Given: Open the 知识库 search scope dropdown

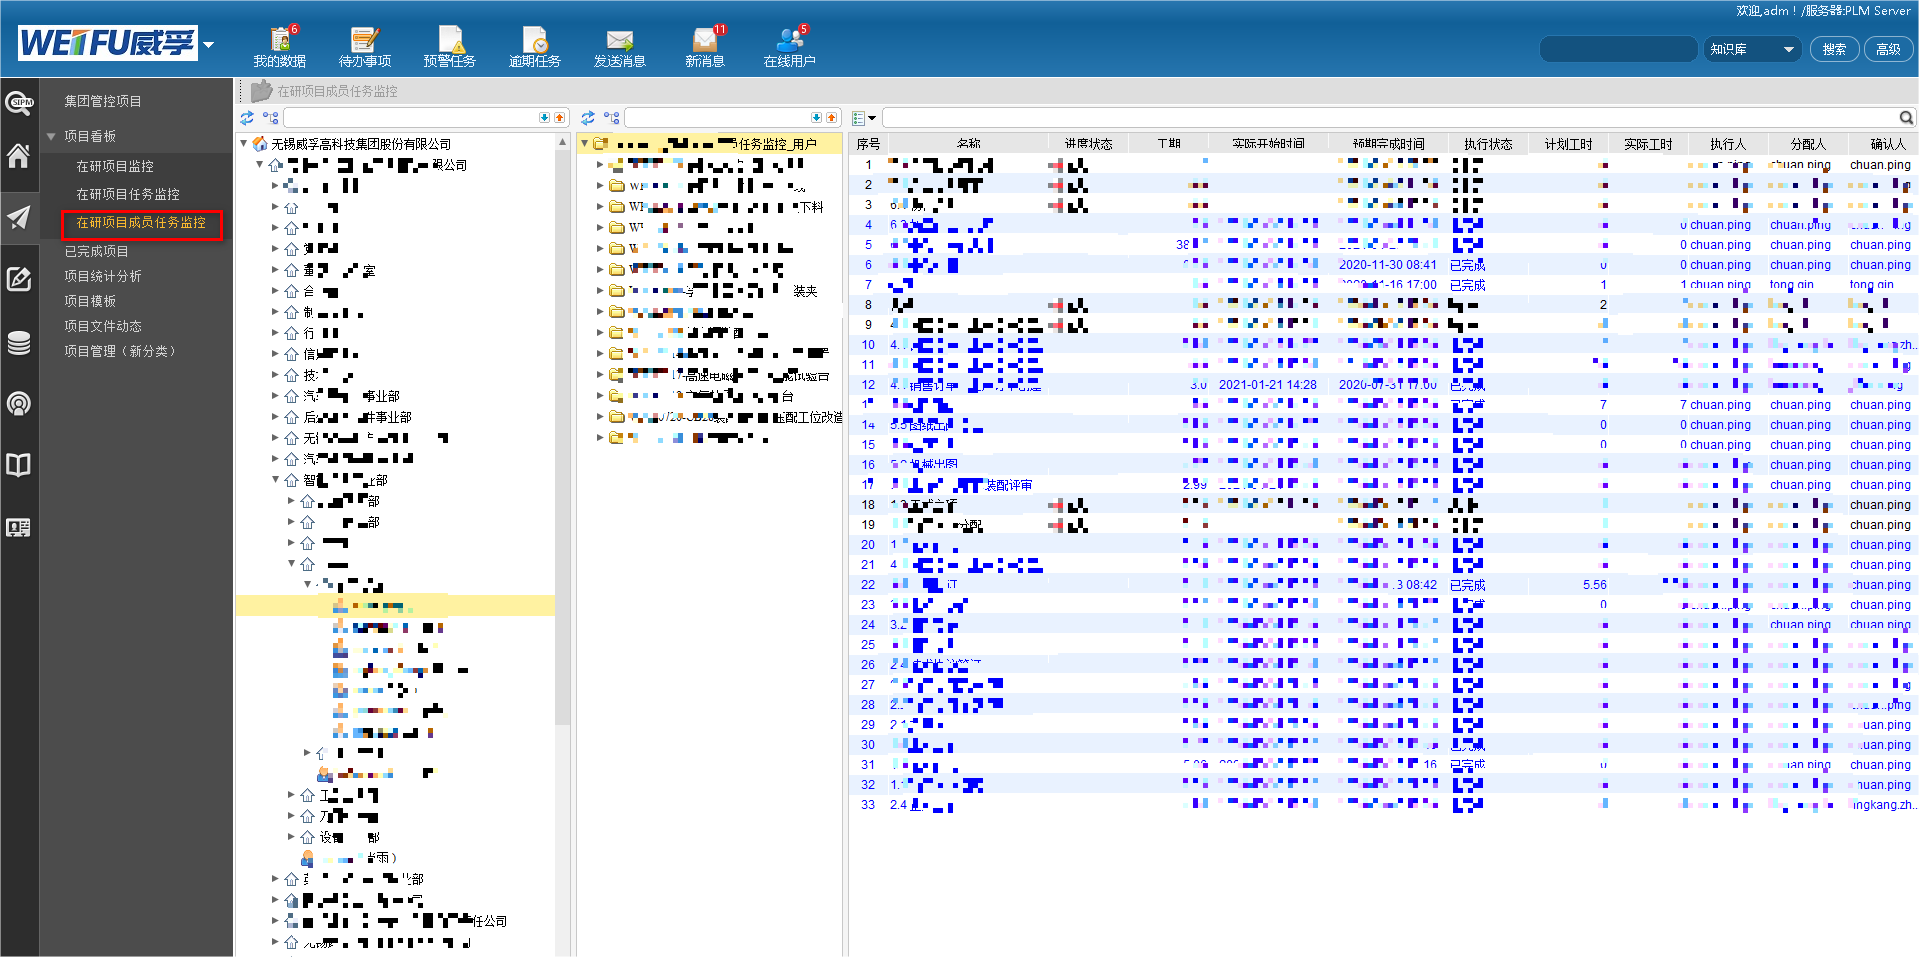Looking at the screenshot, I should (x=1751, y=49).
